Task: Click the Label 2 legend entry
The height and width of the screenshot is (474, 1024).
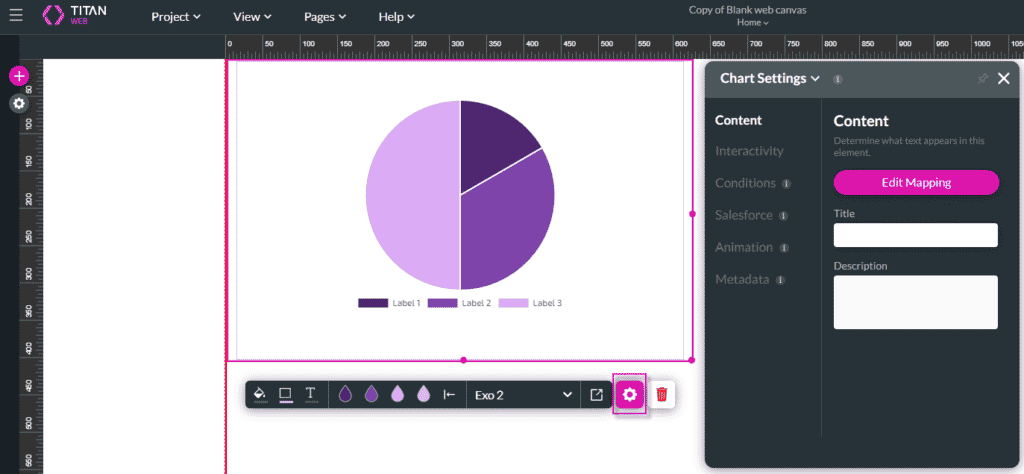Action: pyautogui.click(x=459, y=303)
